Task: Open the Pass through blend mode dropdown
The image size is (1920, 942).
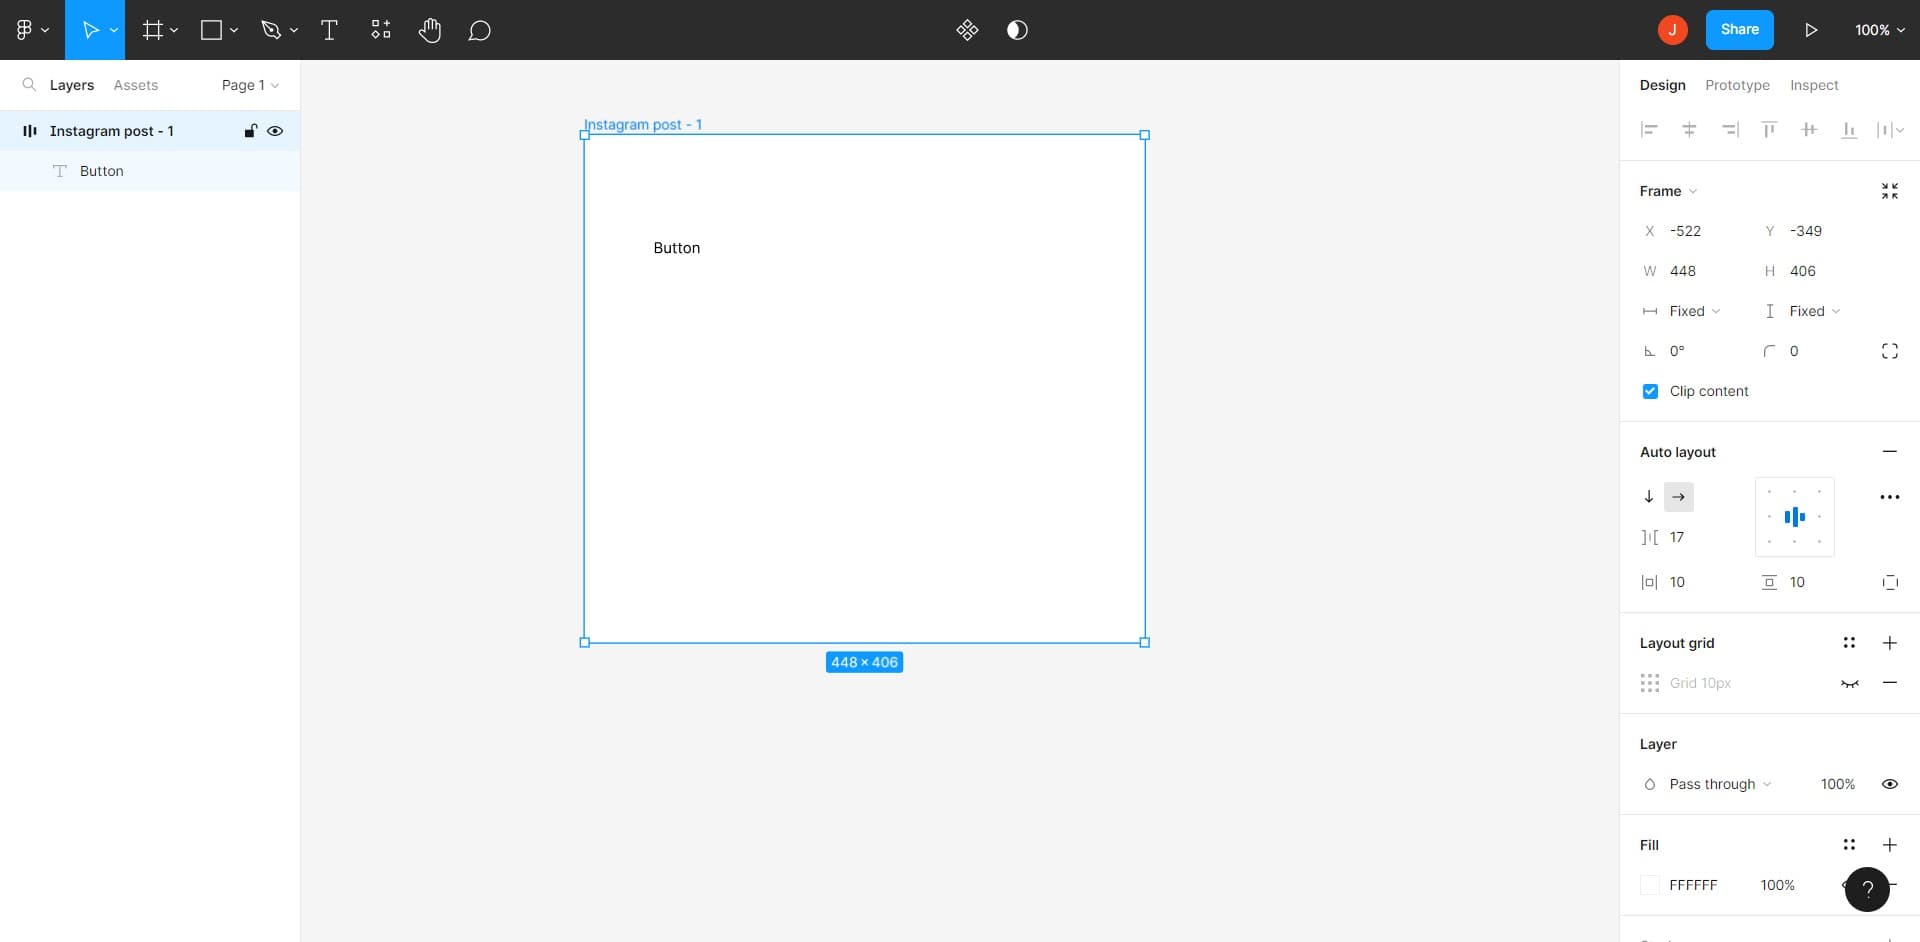Action: coord(1713,784)
